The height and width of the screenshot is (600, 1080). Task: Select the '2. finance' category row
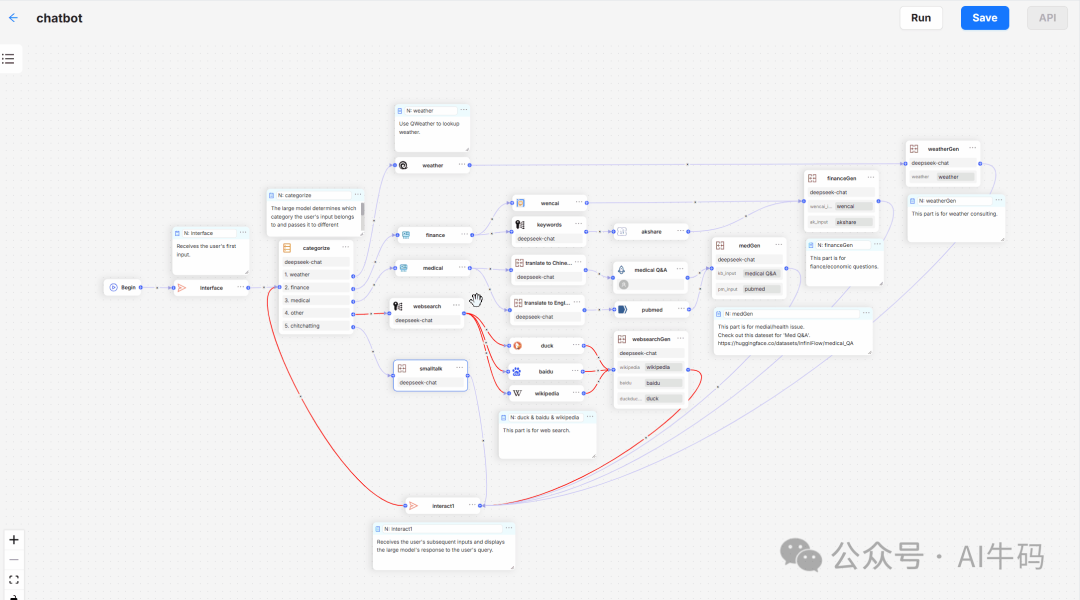317,287
